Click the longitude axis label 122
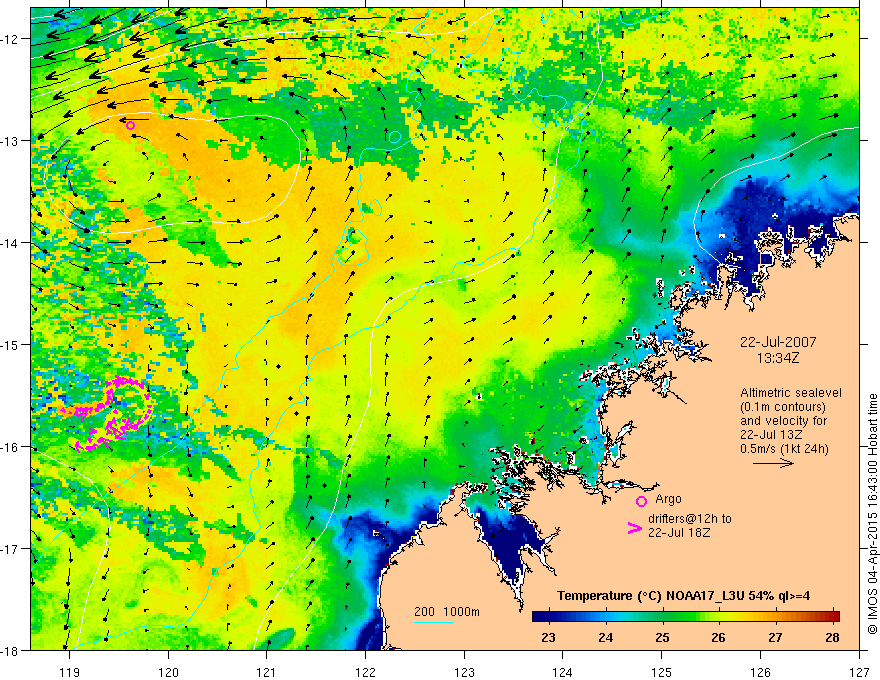 point(365,672)
